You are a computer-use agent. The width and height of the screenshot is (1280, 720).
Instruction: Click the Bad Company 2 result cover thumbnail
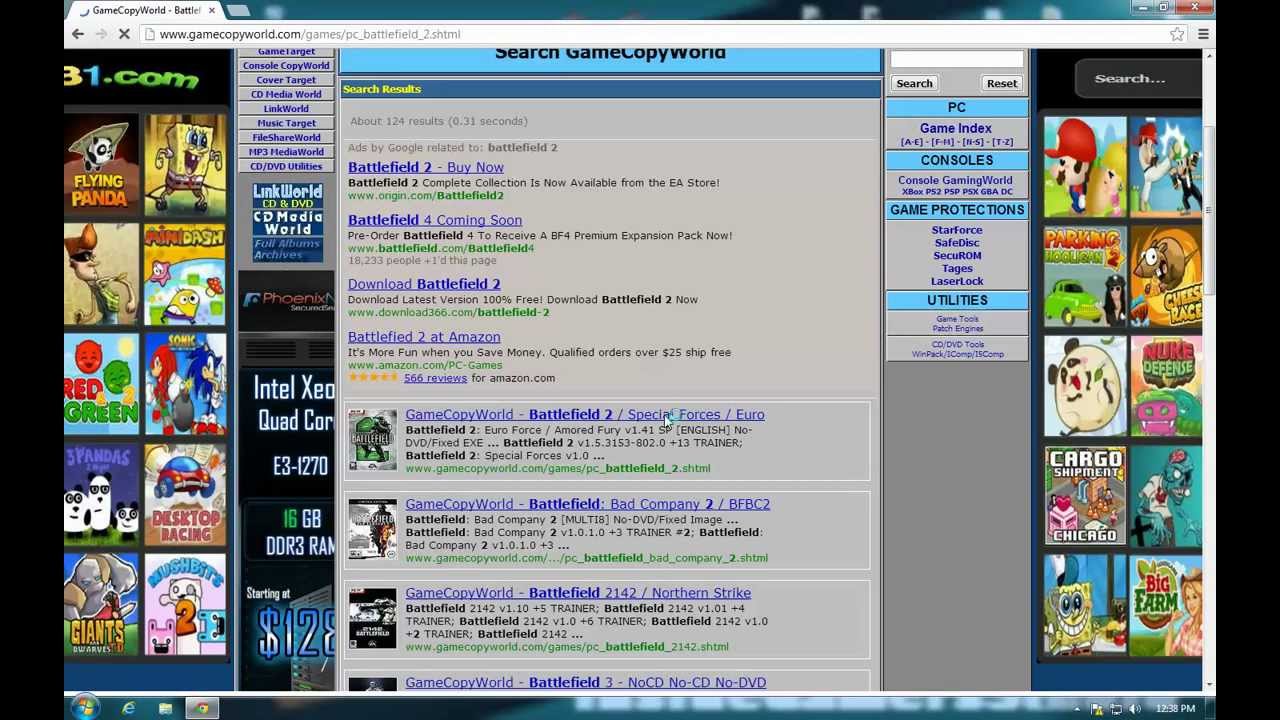pyautogui.click(x=372, y=529)
